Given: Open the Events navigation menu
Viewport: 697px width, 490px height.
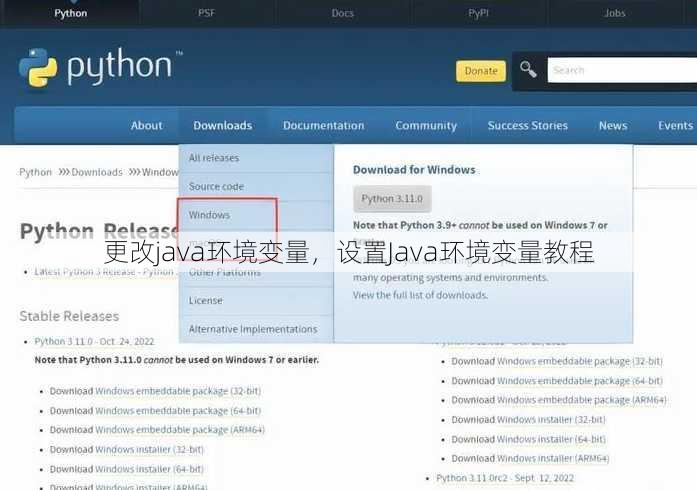Looking at the screenshot, I should pos(675,126).
